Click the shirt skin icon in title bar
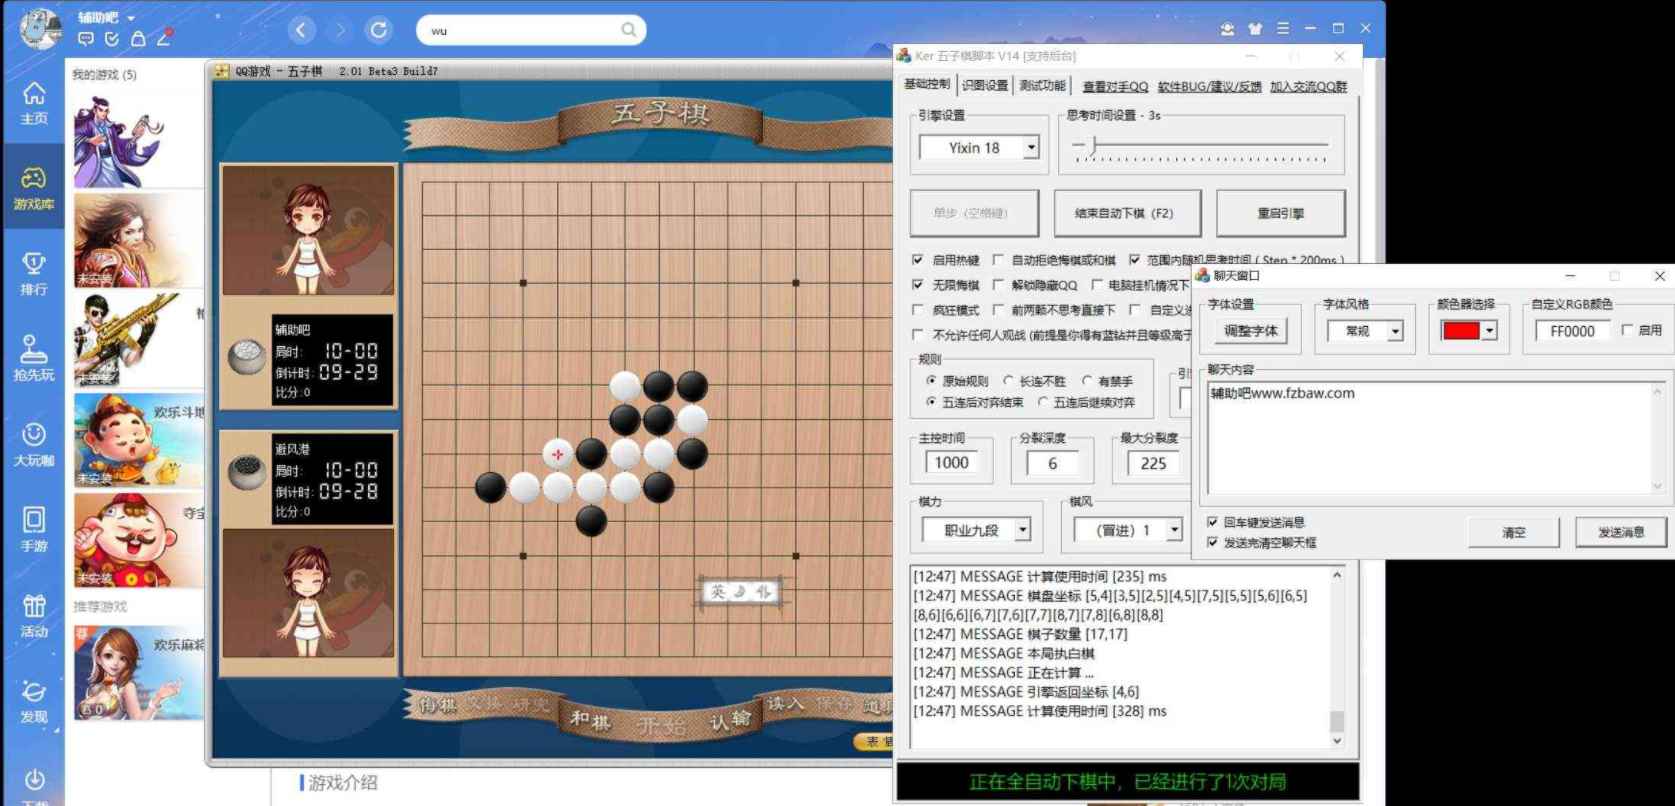The height and width of the screenshot is (806, 1675). (x=1255, y=29)
